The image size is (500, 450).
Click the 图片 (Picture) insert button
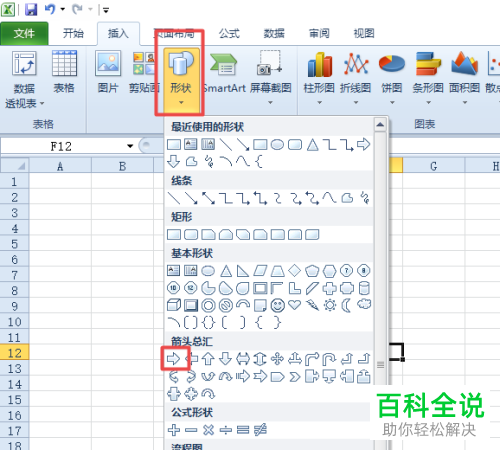click(108, 72)
